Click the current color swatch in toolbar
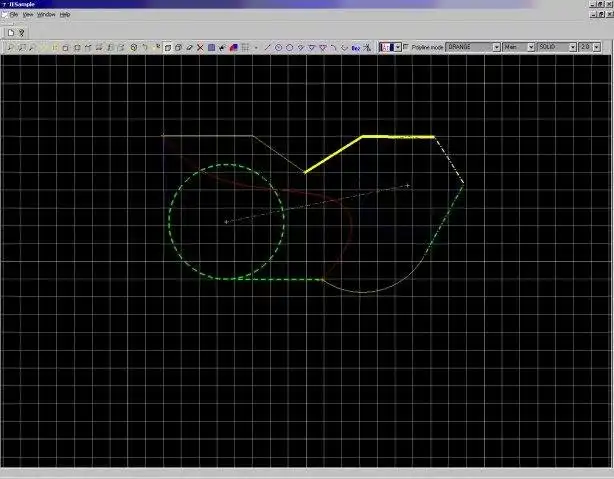 pos(387,47)
